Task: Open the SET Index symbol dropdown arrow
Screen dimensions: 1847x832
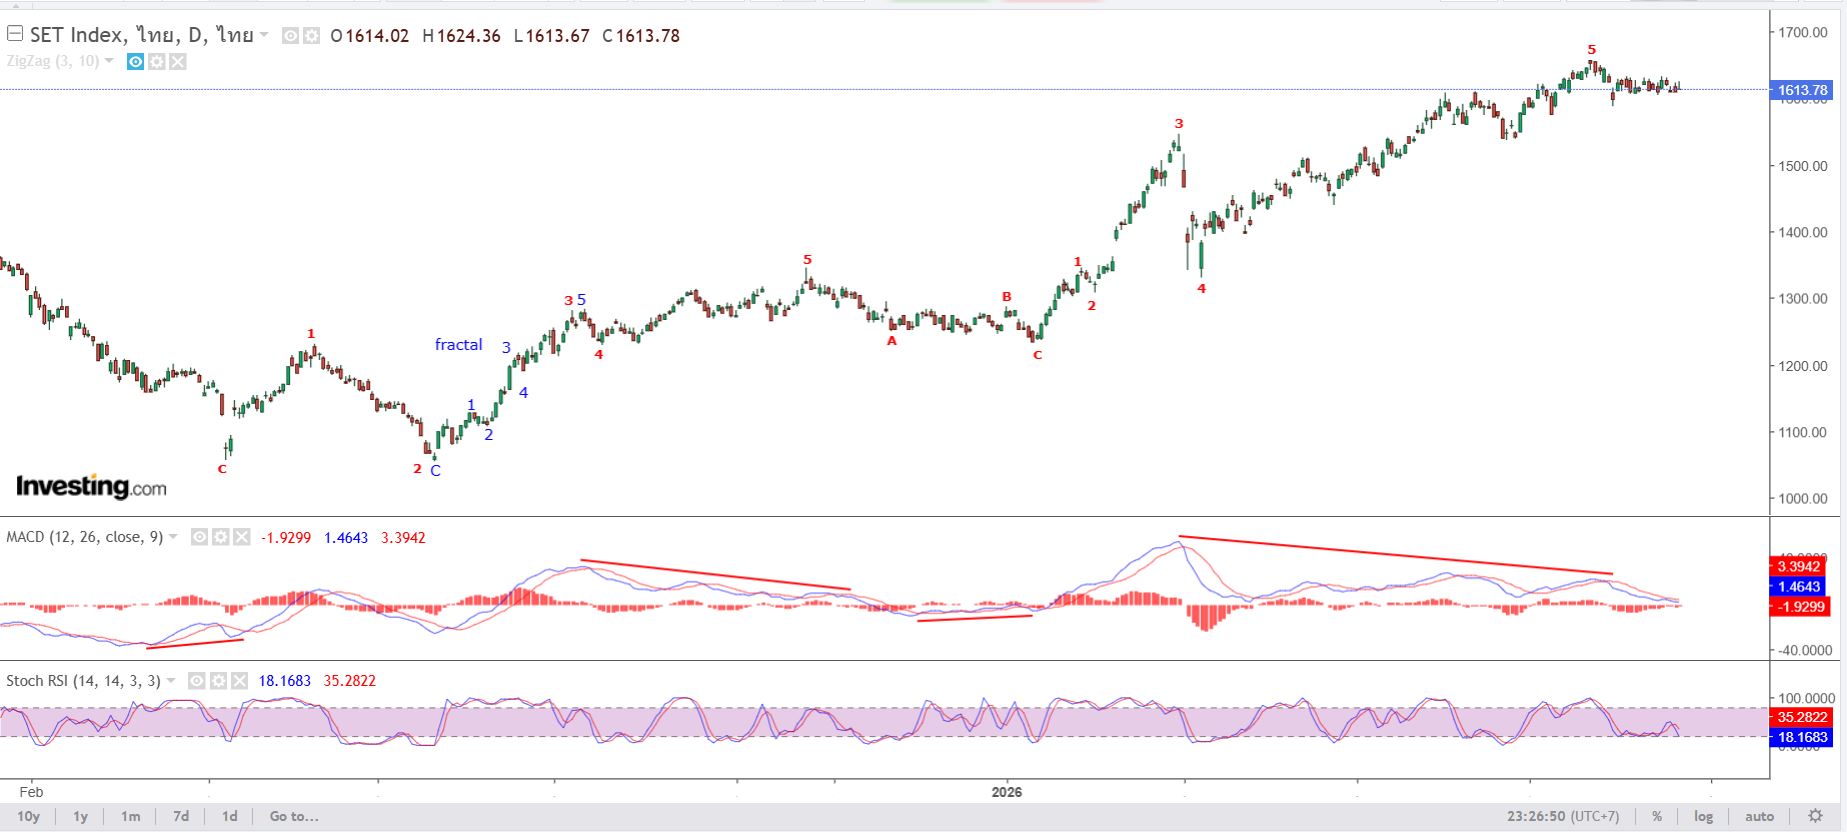Action: tap(264, 35)
